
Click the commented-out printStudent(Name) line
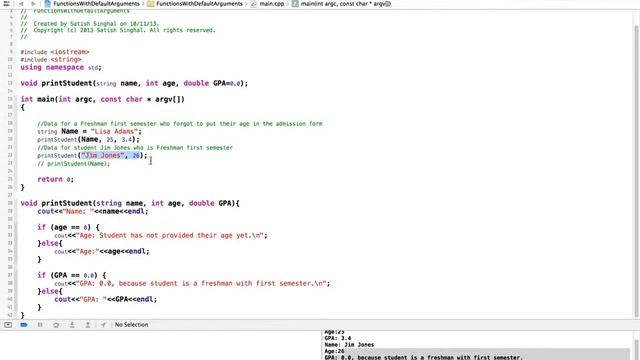(x=73, y=164)
